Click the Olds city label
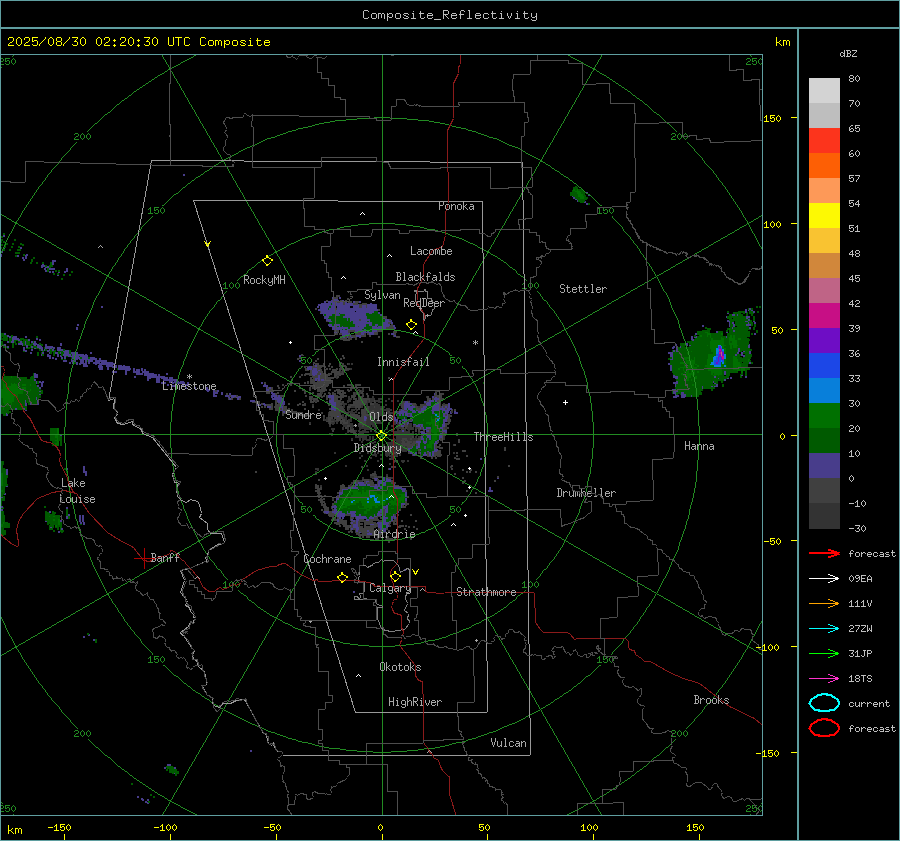900x841 pixels. coord(381,417)
